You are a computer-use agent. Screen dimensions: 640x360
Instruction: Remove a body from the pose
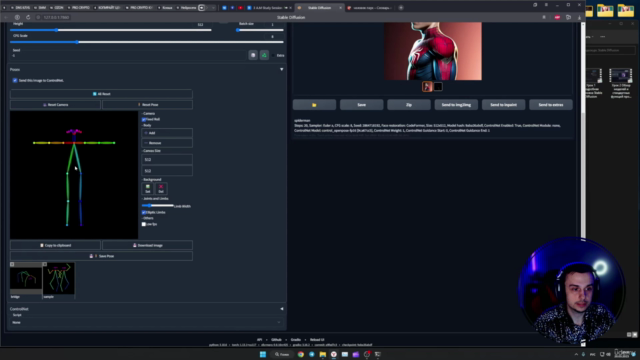[x=167, y=143]
